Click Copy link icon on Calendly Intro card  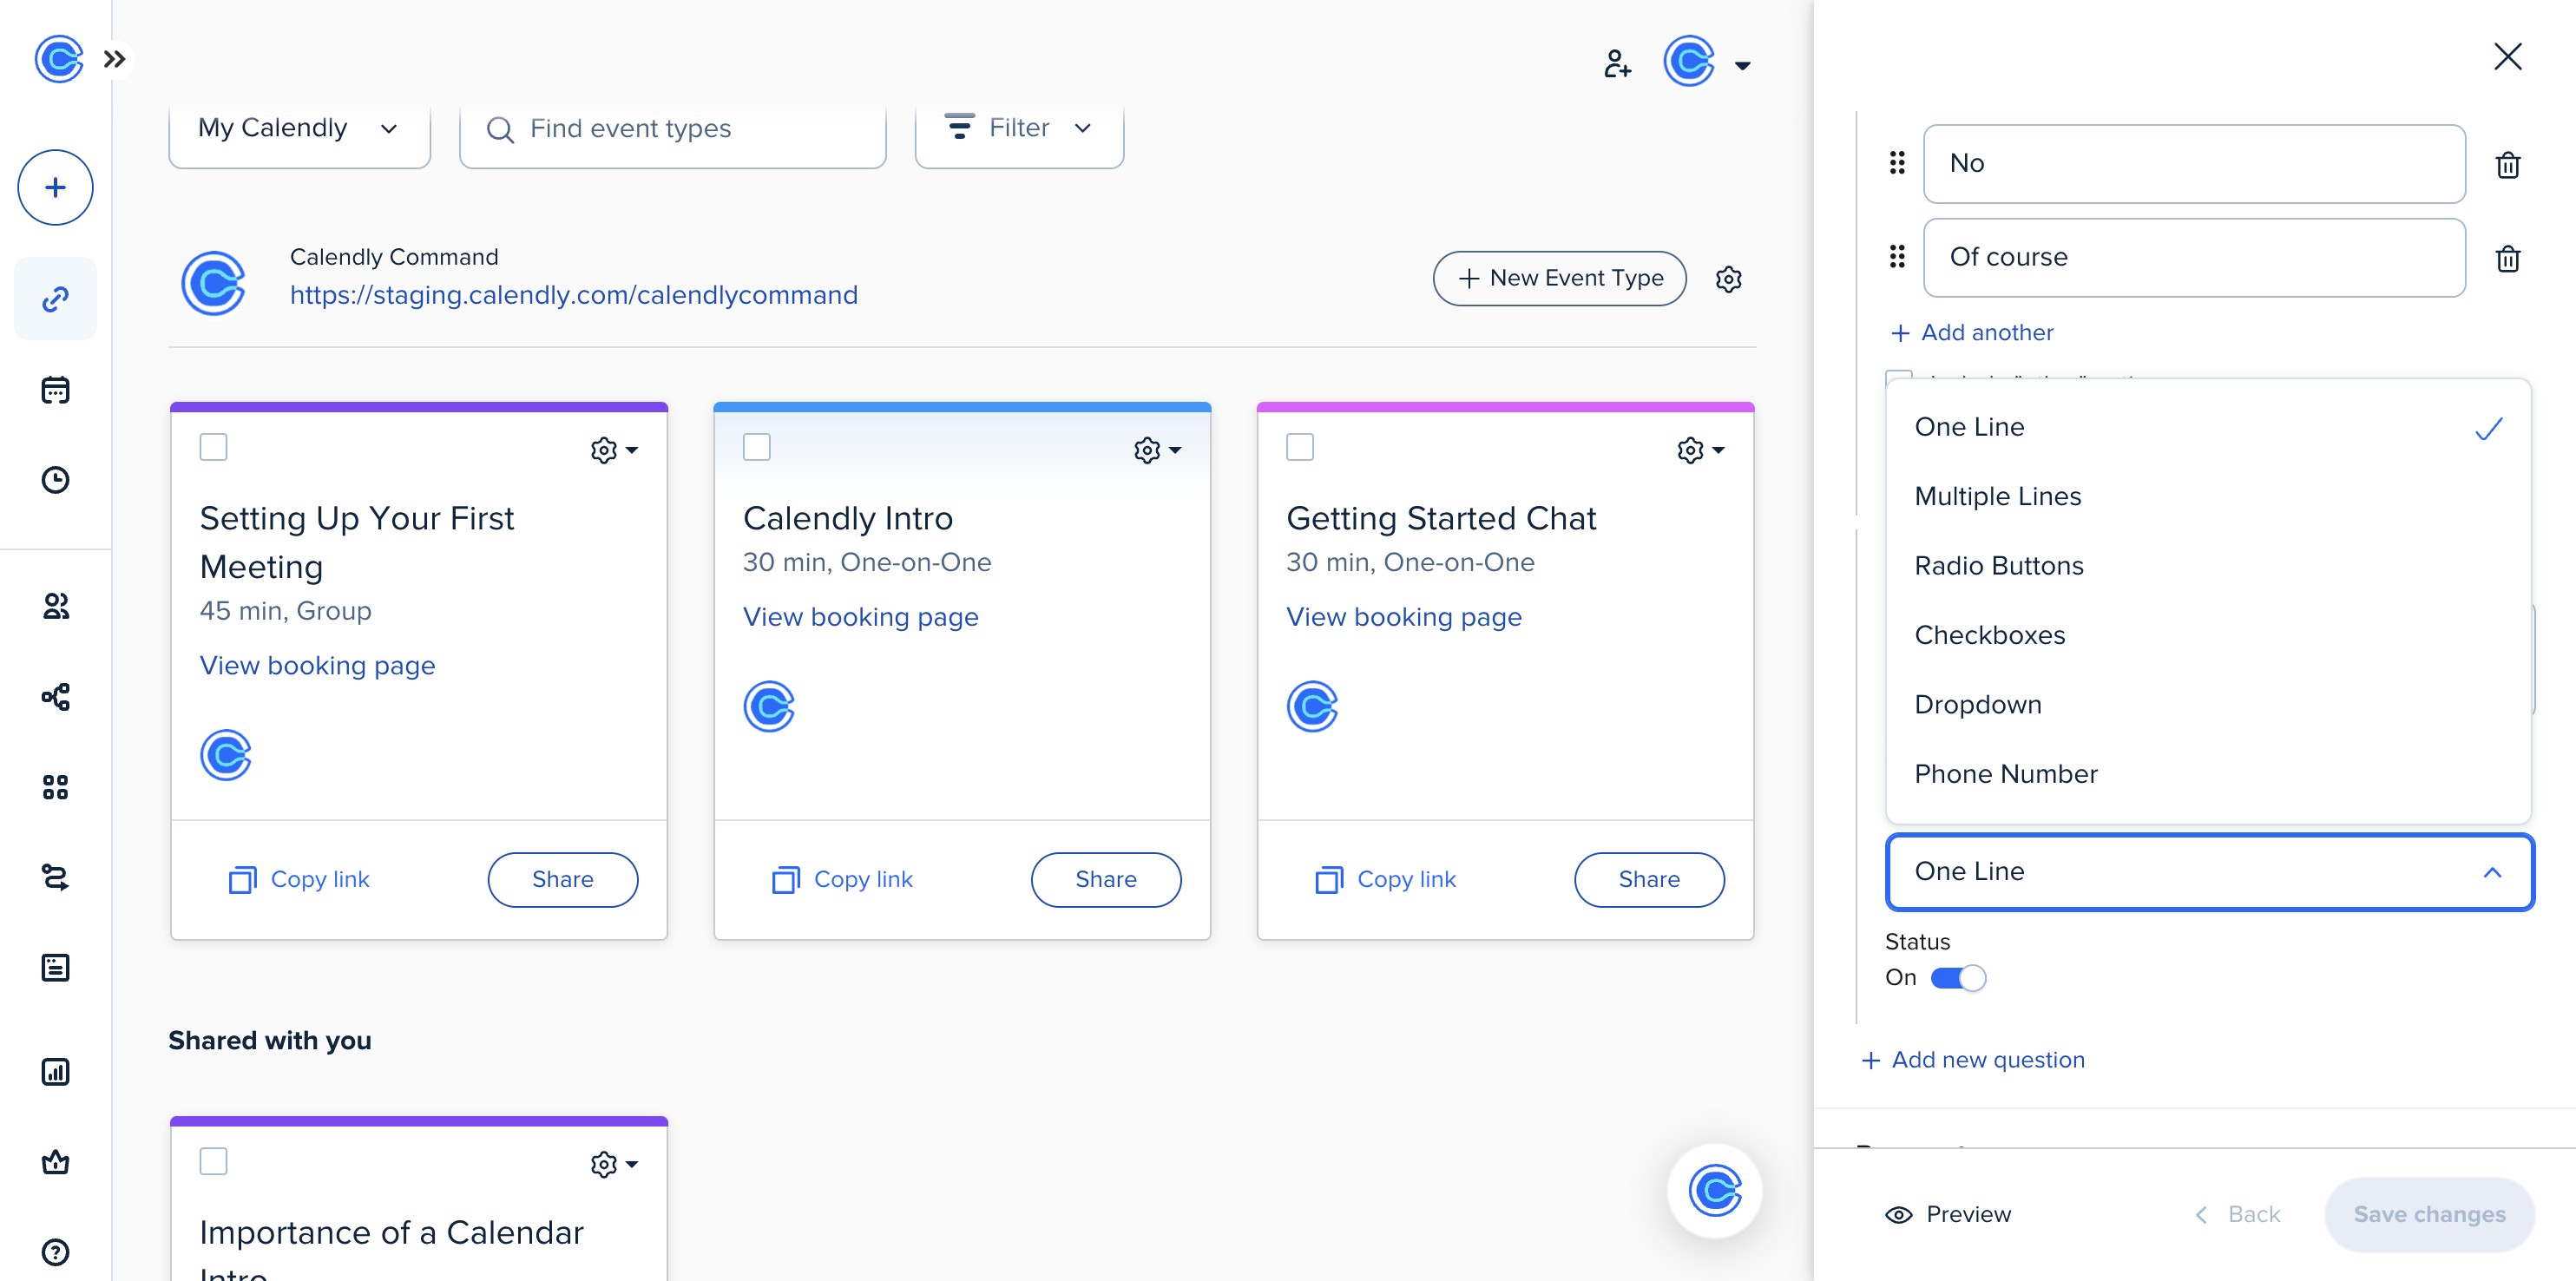point(786,880)
